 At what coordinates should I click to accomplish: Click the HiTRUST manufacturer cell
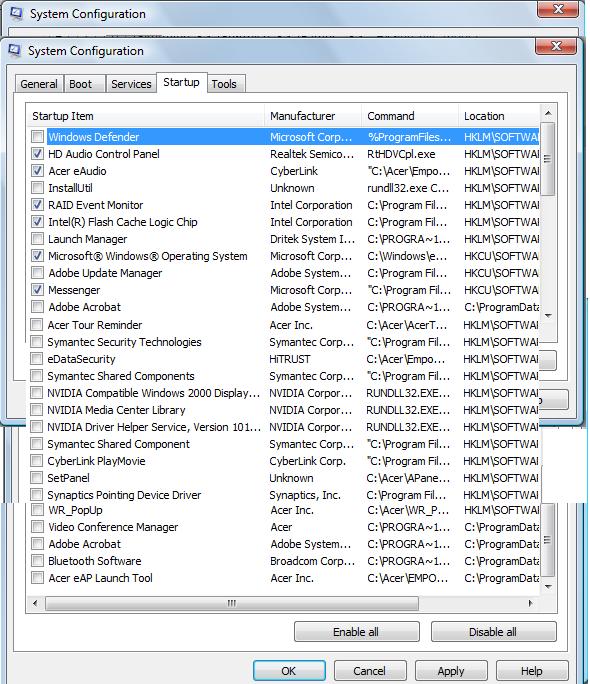[x=290, y=359]
